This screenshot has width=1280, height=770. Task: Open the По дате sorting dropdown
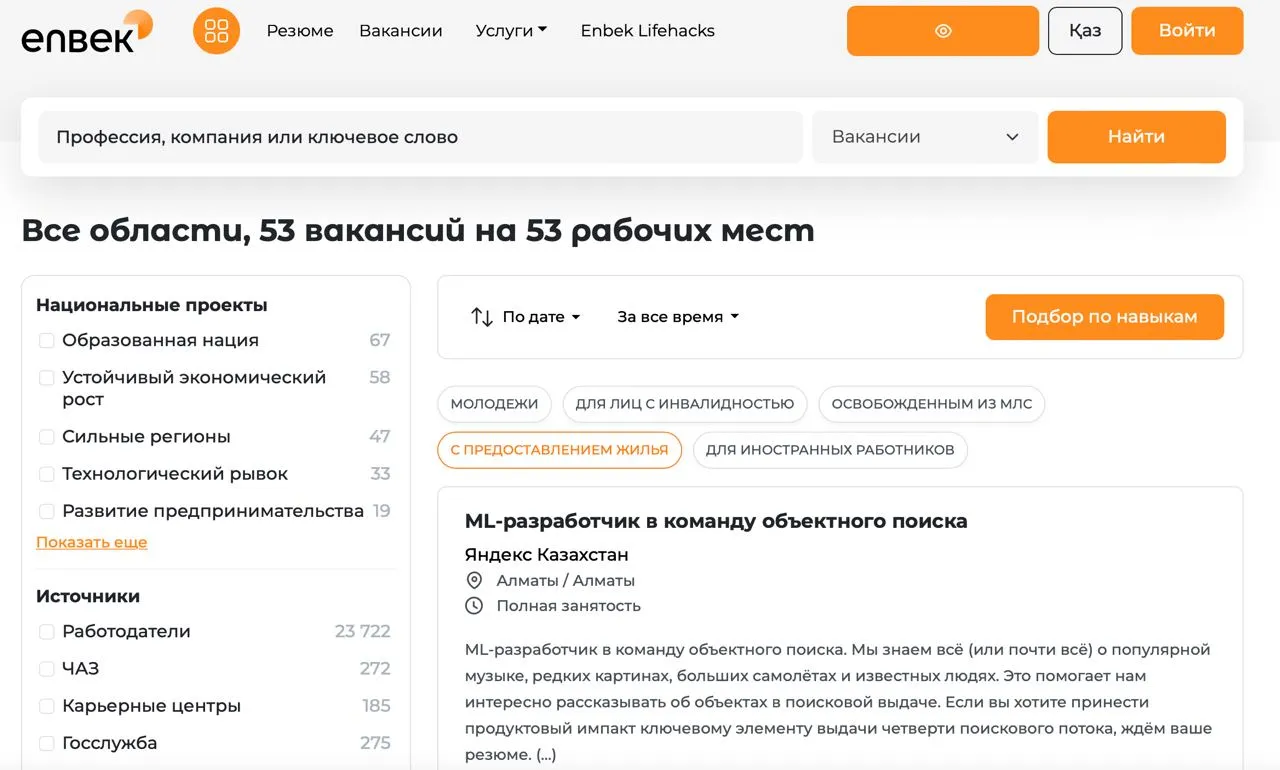click(x=541, y=317)
